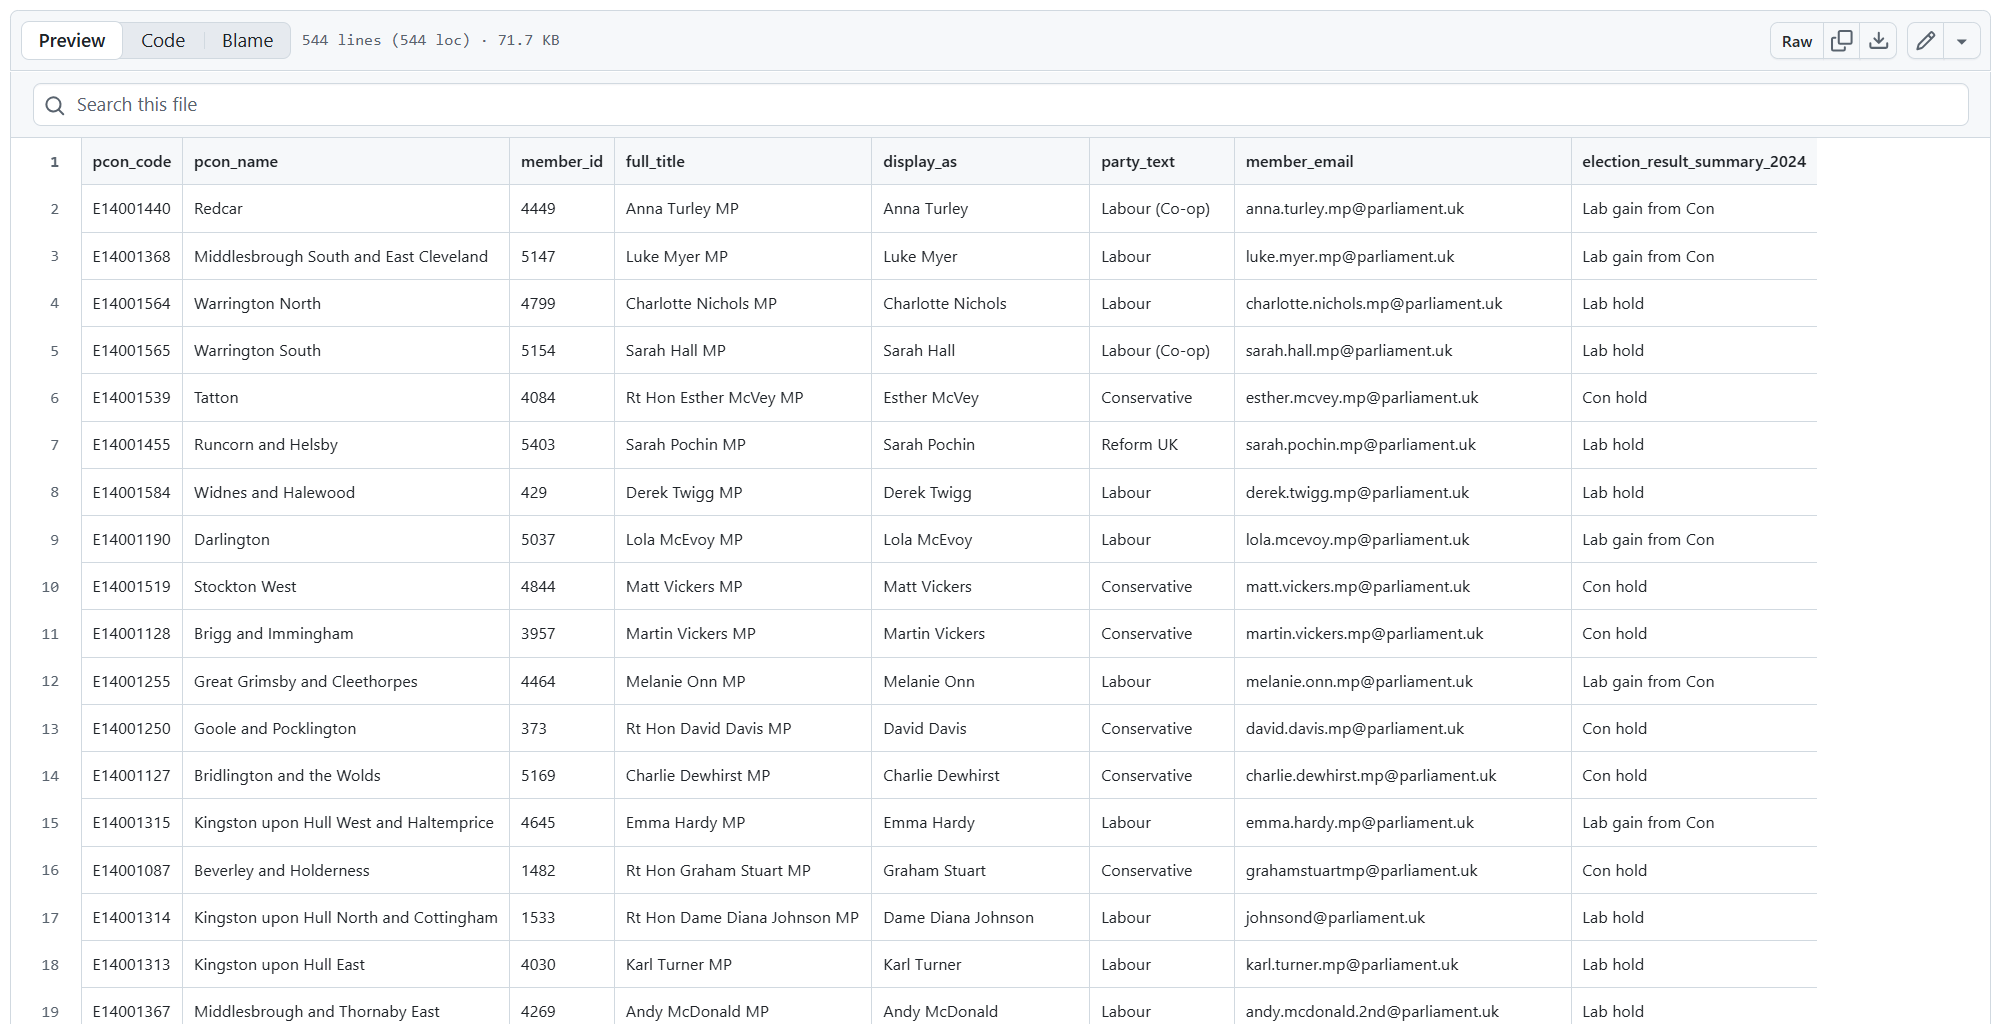1995x1024 pixels.
Task: Select the member_id column header
Action: (x=562, y=161)
